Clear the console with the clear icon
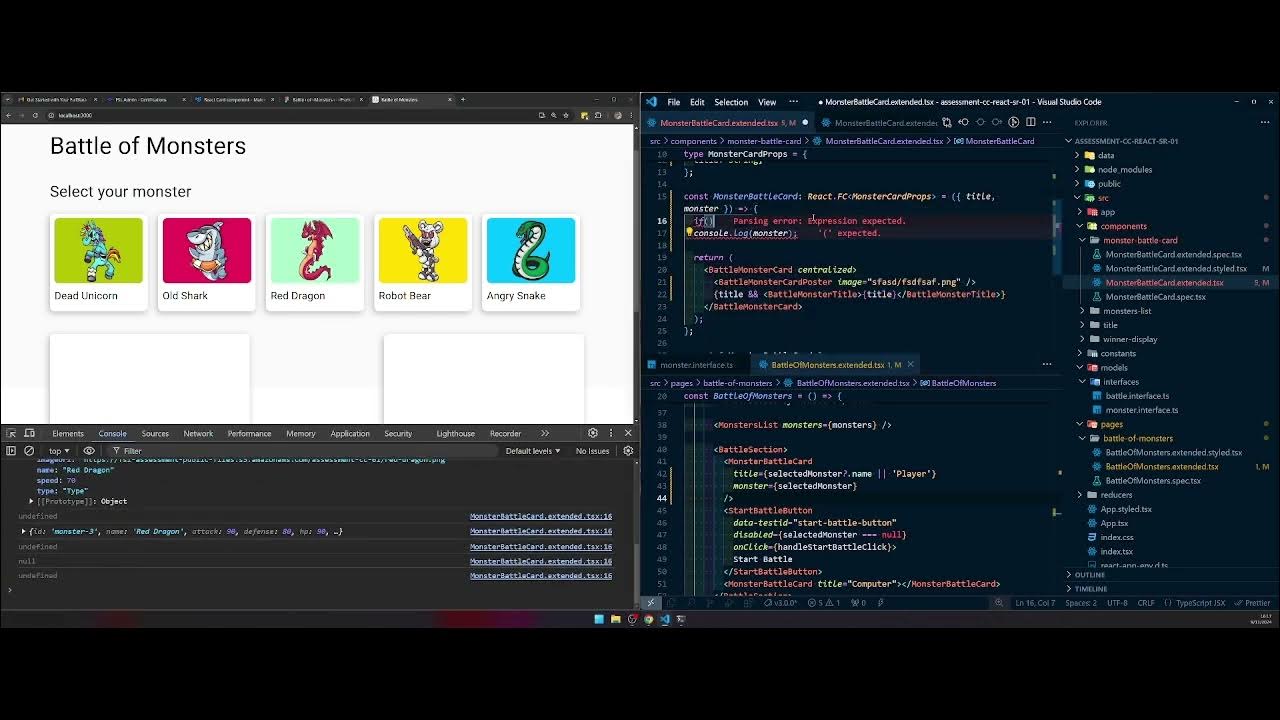This screenshot has width=1280, height=720. point(30,451)
